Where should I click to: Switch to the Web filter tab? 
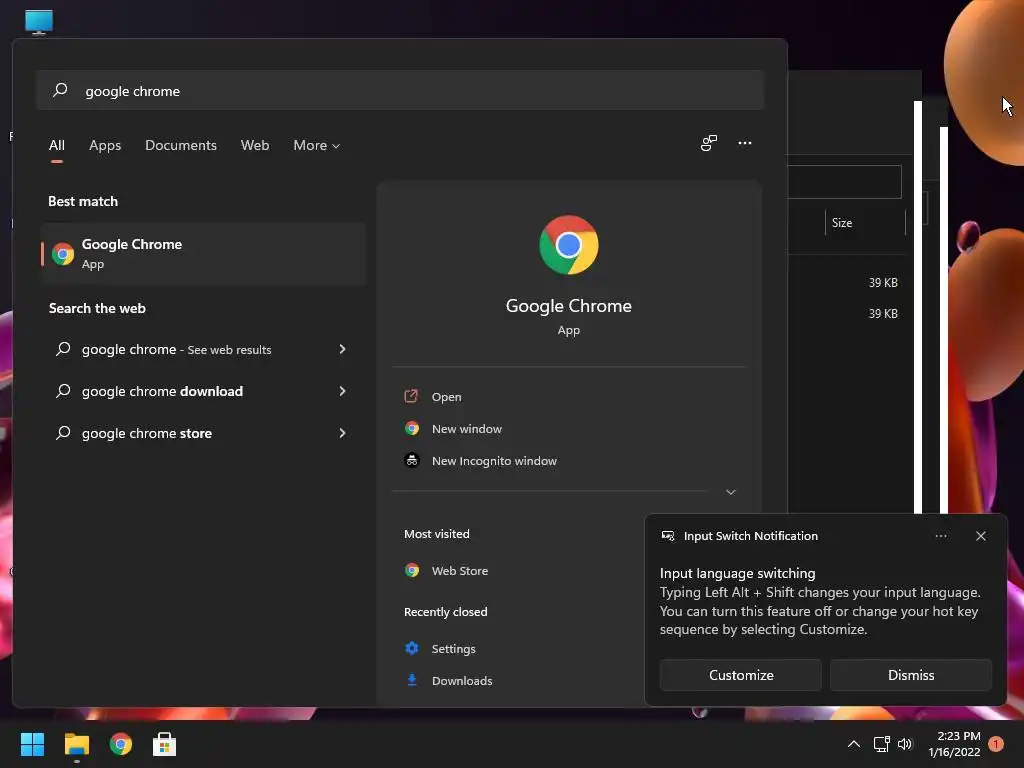255,146
